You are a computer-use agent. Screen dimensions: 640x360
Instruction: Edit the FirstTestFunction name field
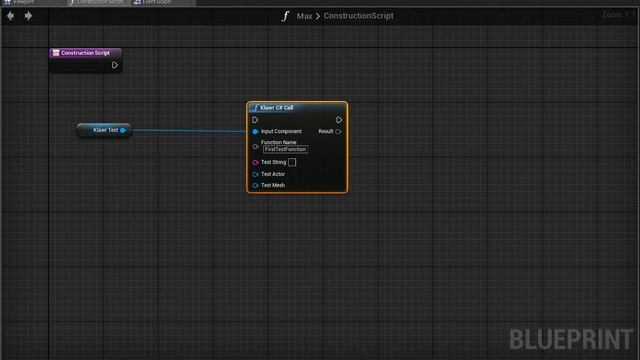(x=285, y=149)
